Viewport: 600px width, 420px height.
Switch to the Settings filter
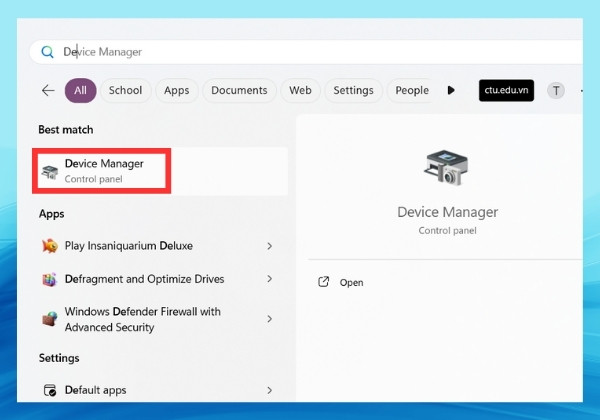(353, 91)
